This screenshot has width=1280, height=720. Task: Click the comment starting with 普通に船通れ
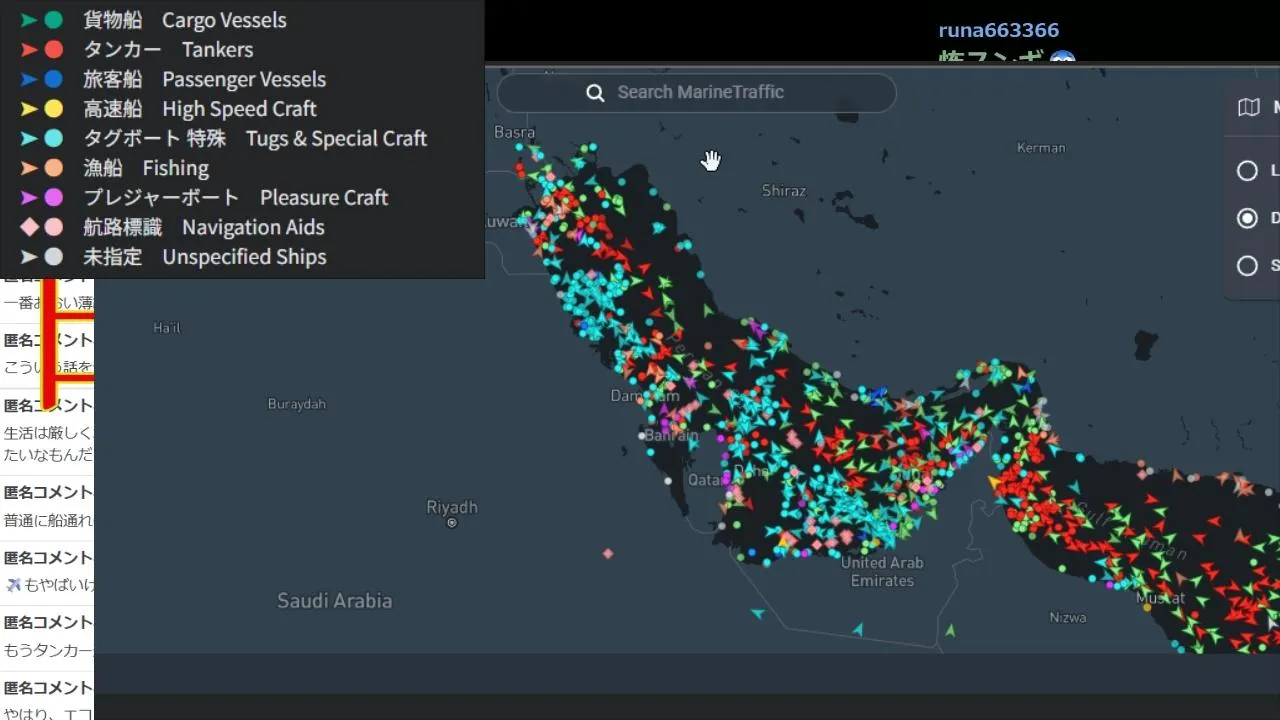(x=48, y=520)
